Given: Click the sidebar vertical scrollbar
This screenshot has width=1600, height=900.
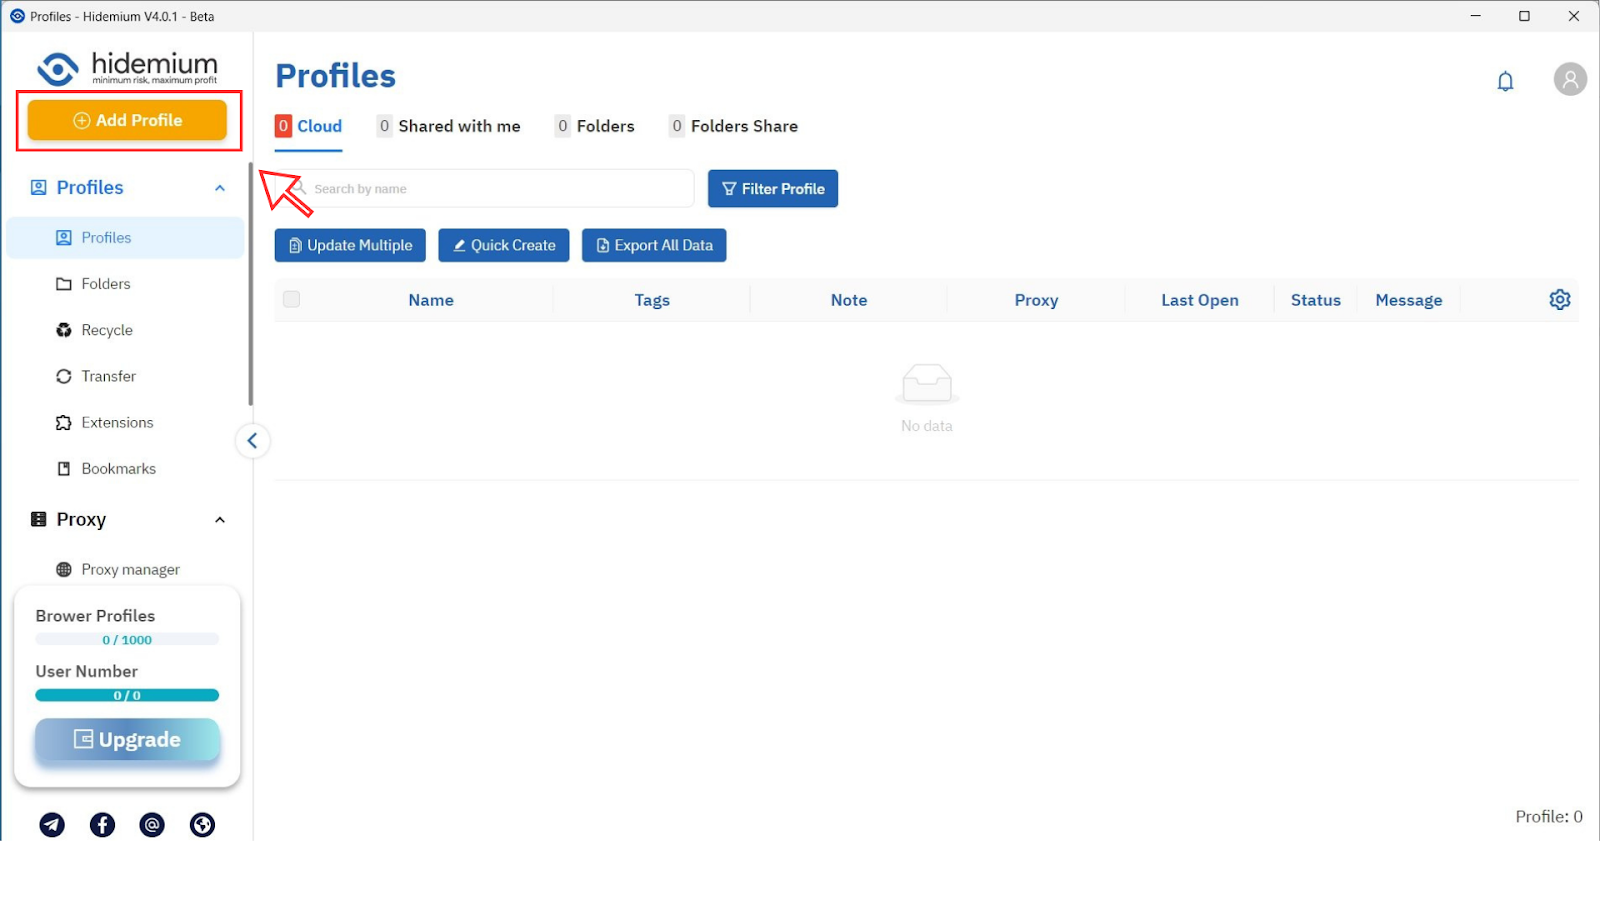Looking at the screenshot, I should [x=251, y=284].
